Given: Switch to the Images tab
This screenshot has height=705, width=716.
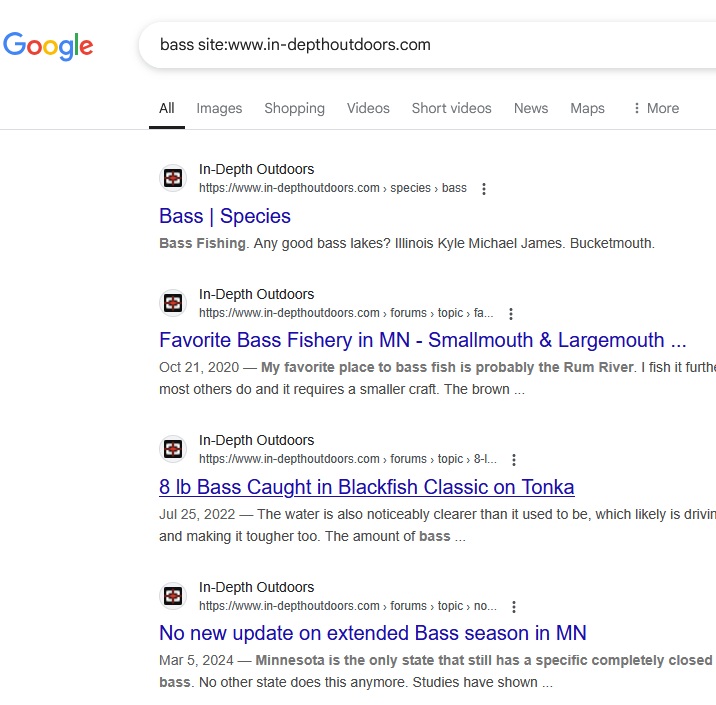Looking at the screenshot, I should tap(219, 108).
